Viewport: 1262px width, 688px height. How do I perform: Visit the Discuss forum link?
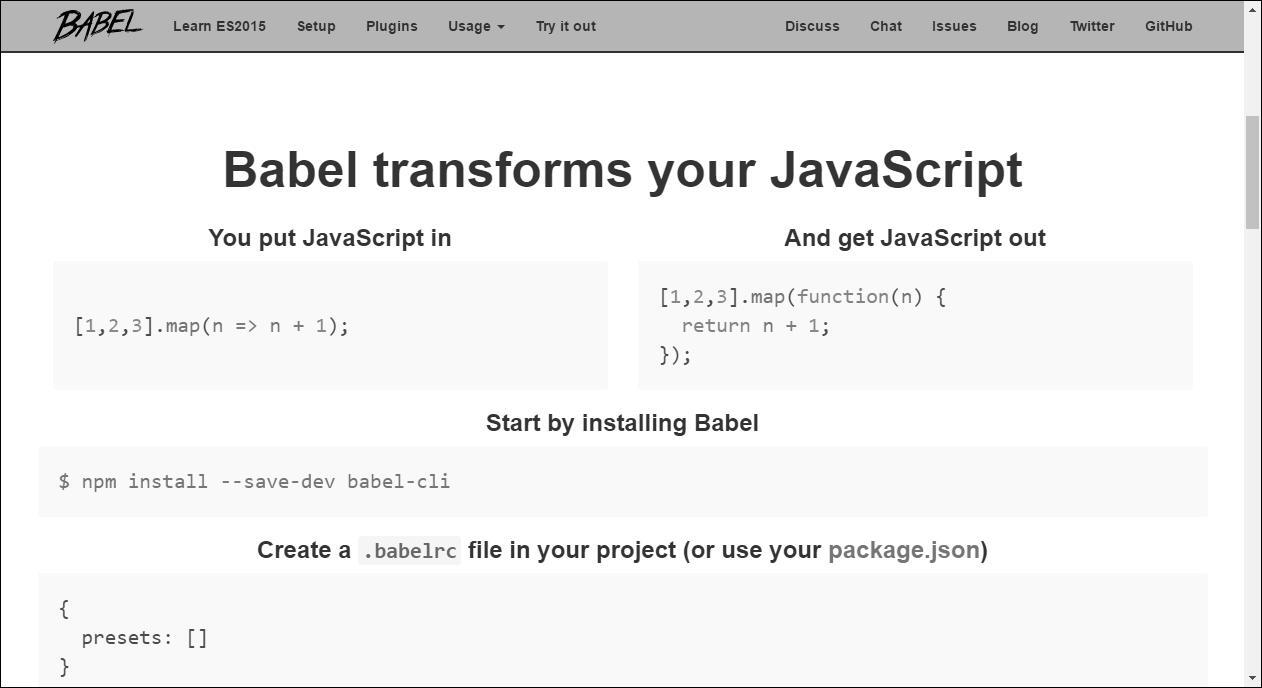(x=812, y=26)
